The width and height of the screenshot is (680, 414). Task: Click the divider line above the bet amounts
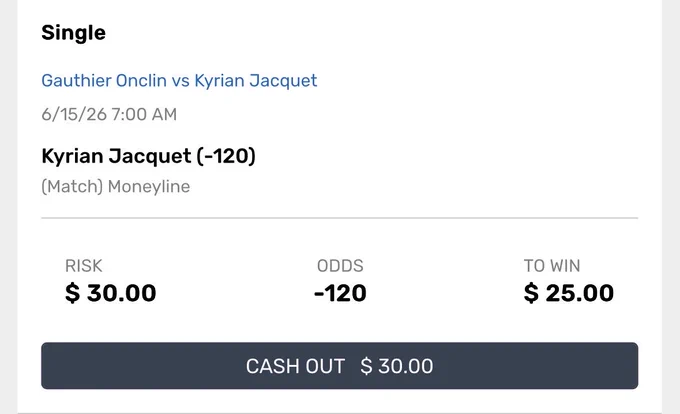[x=340, y=218]
